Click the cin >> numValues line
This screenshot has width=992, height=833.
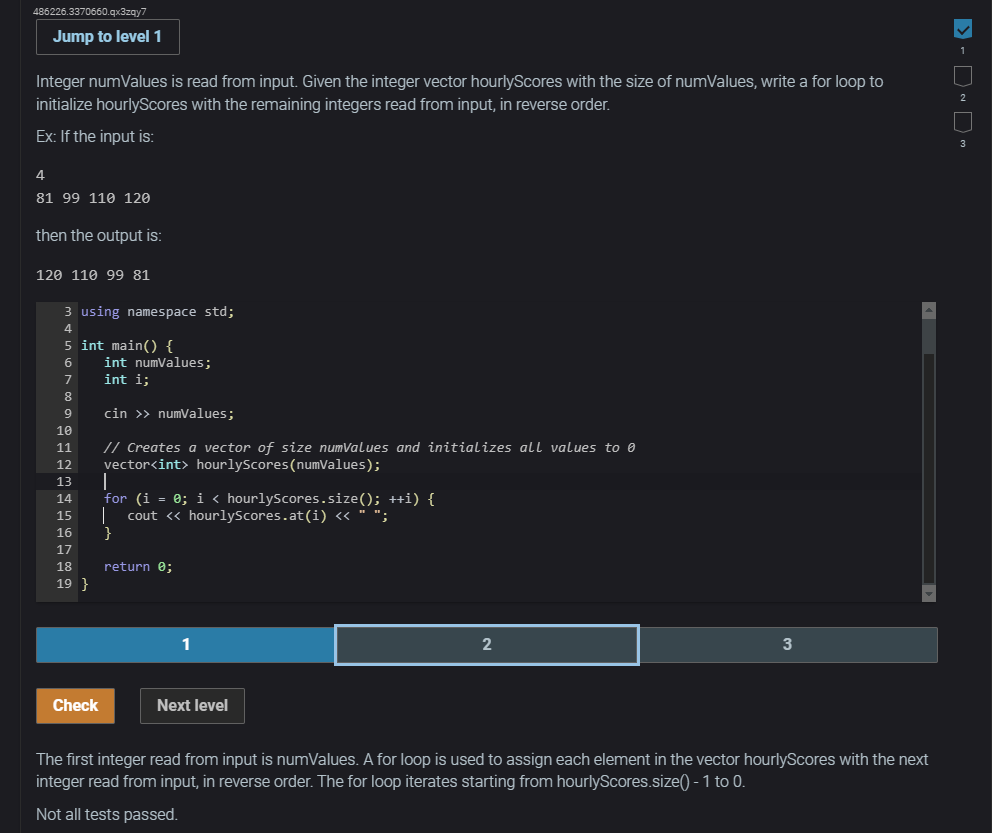click(x=169, y=414)
